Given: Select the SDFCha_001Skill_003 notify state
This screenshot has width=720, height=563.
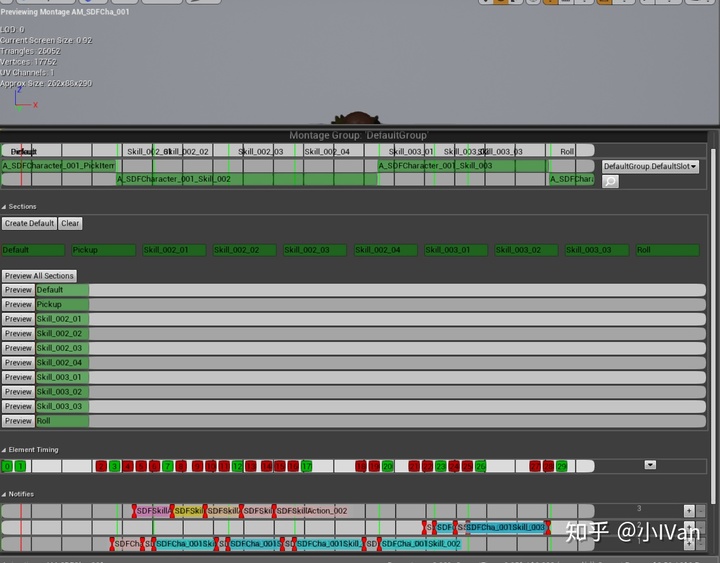Looking at the screenshot, I should pos(505,527).
